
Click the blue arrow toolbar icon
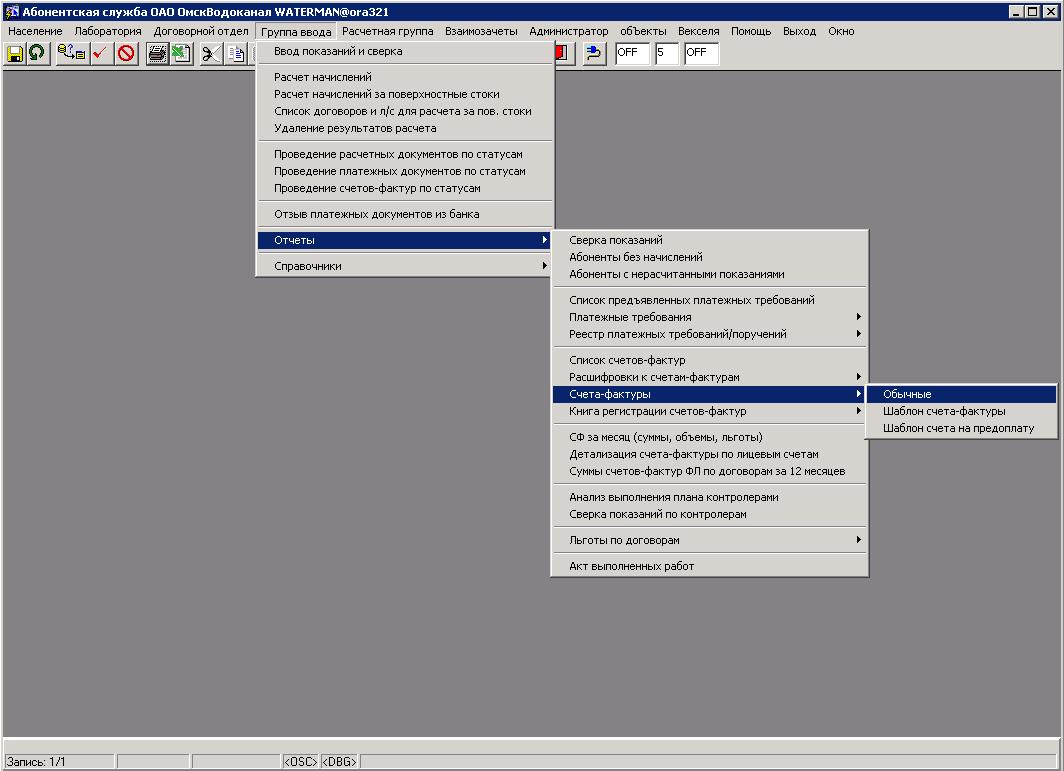[594, 54]
